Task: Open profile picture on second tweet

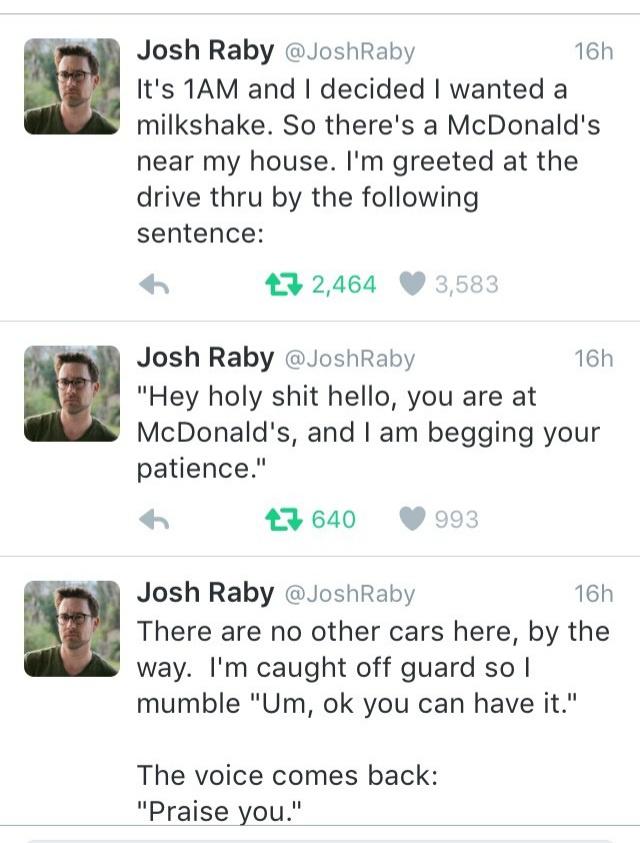Action: point(71,393)
